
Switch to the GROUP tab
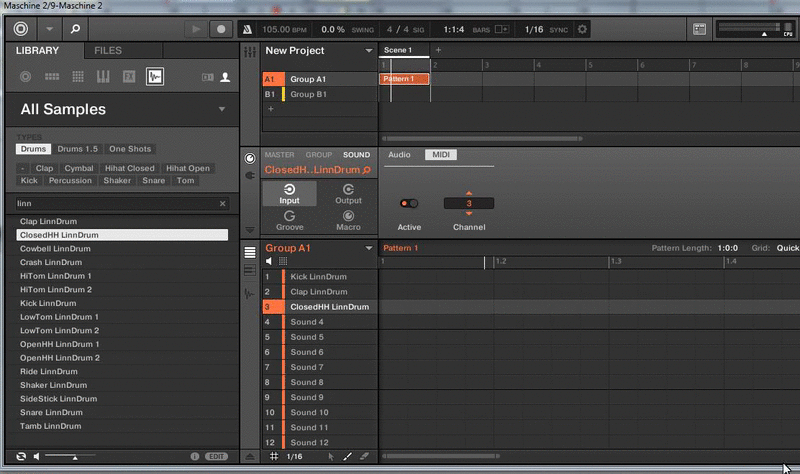pyautogui.click(x=319, y=155)
